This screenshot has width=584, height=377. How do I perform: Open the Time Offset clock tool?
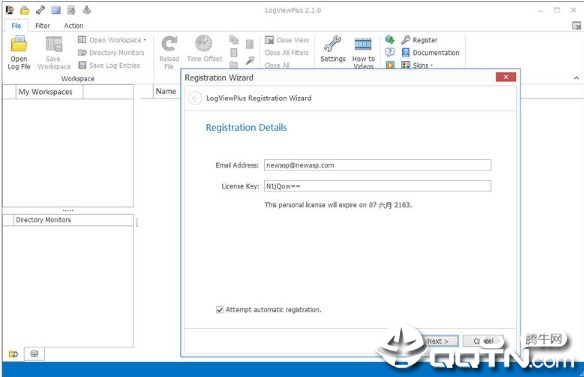tap(204, 44)
